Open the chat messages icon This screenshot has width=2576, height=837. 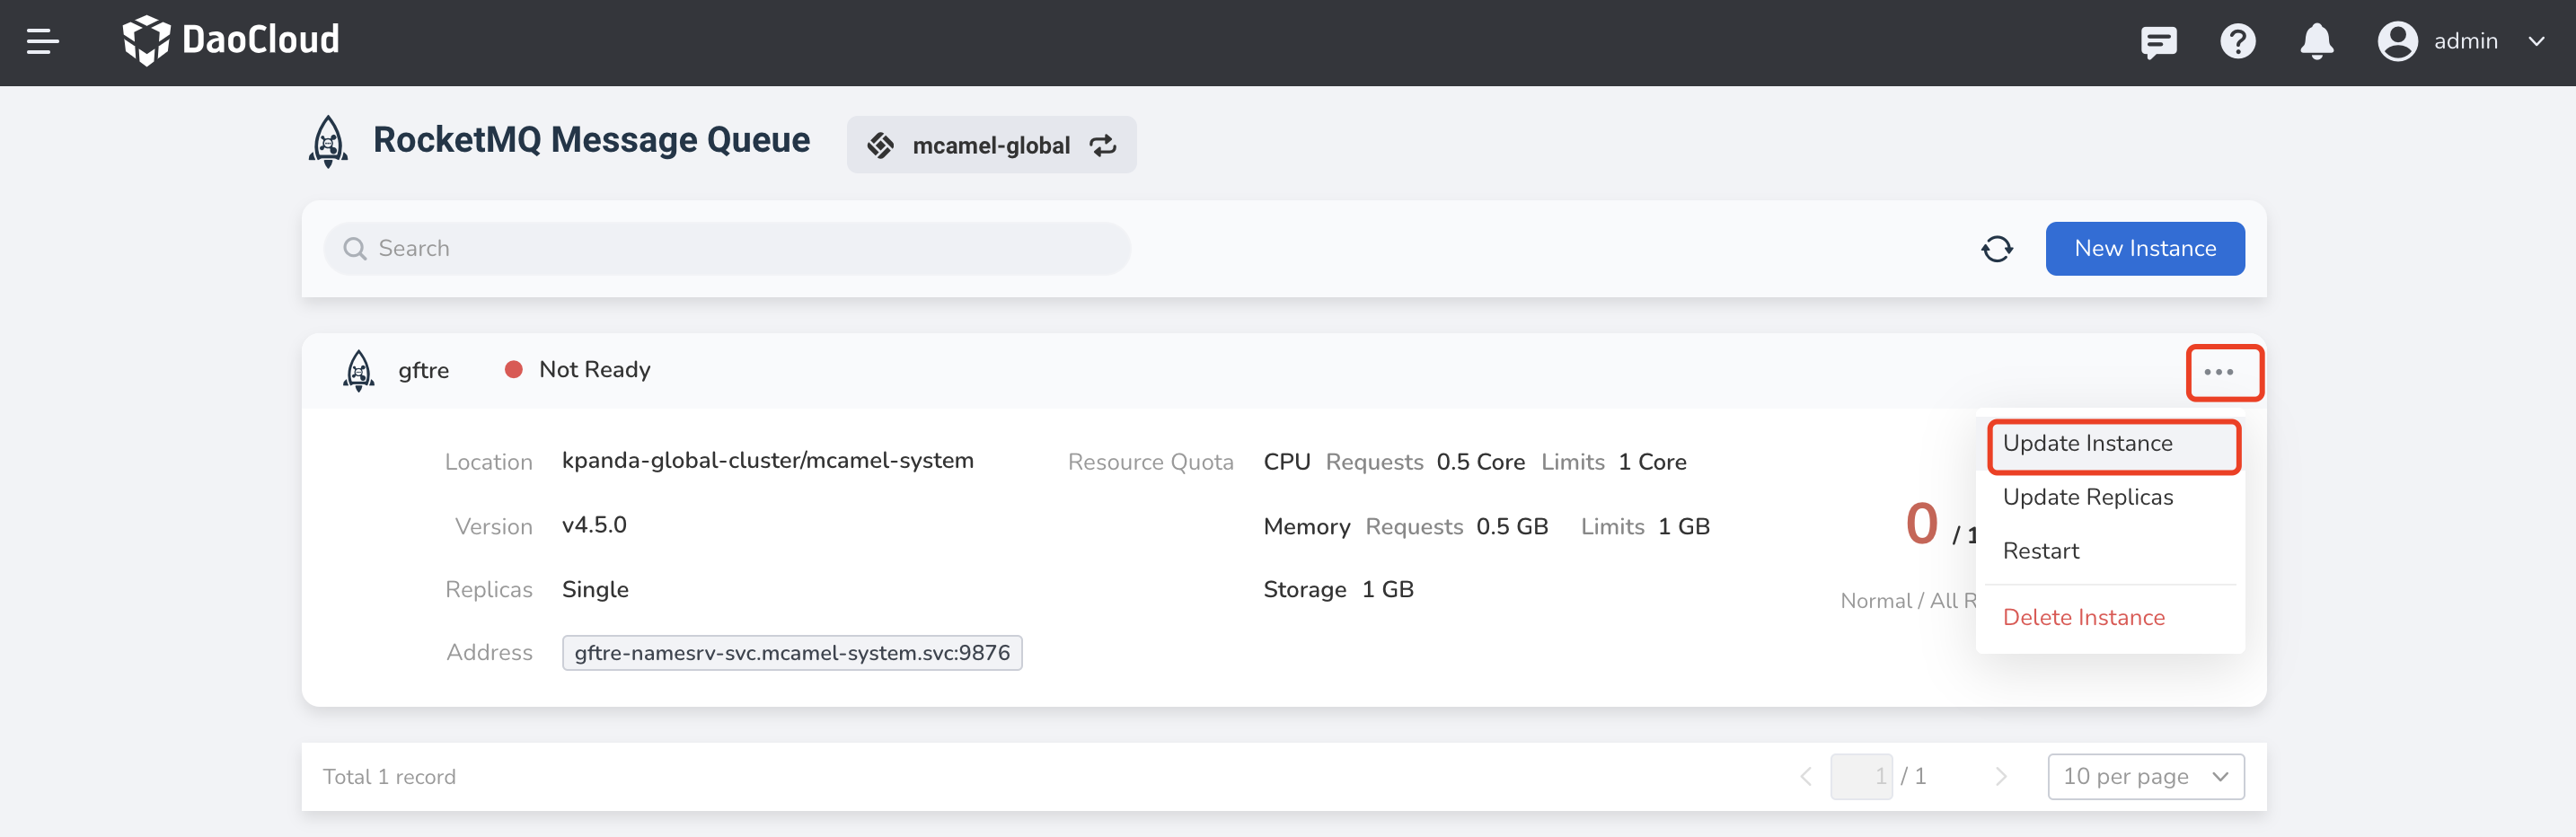[x=2158, y=42]
